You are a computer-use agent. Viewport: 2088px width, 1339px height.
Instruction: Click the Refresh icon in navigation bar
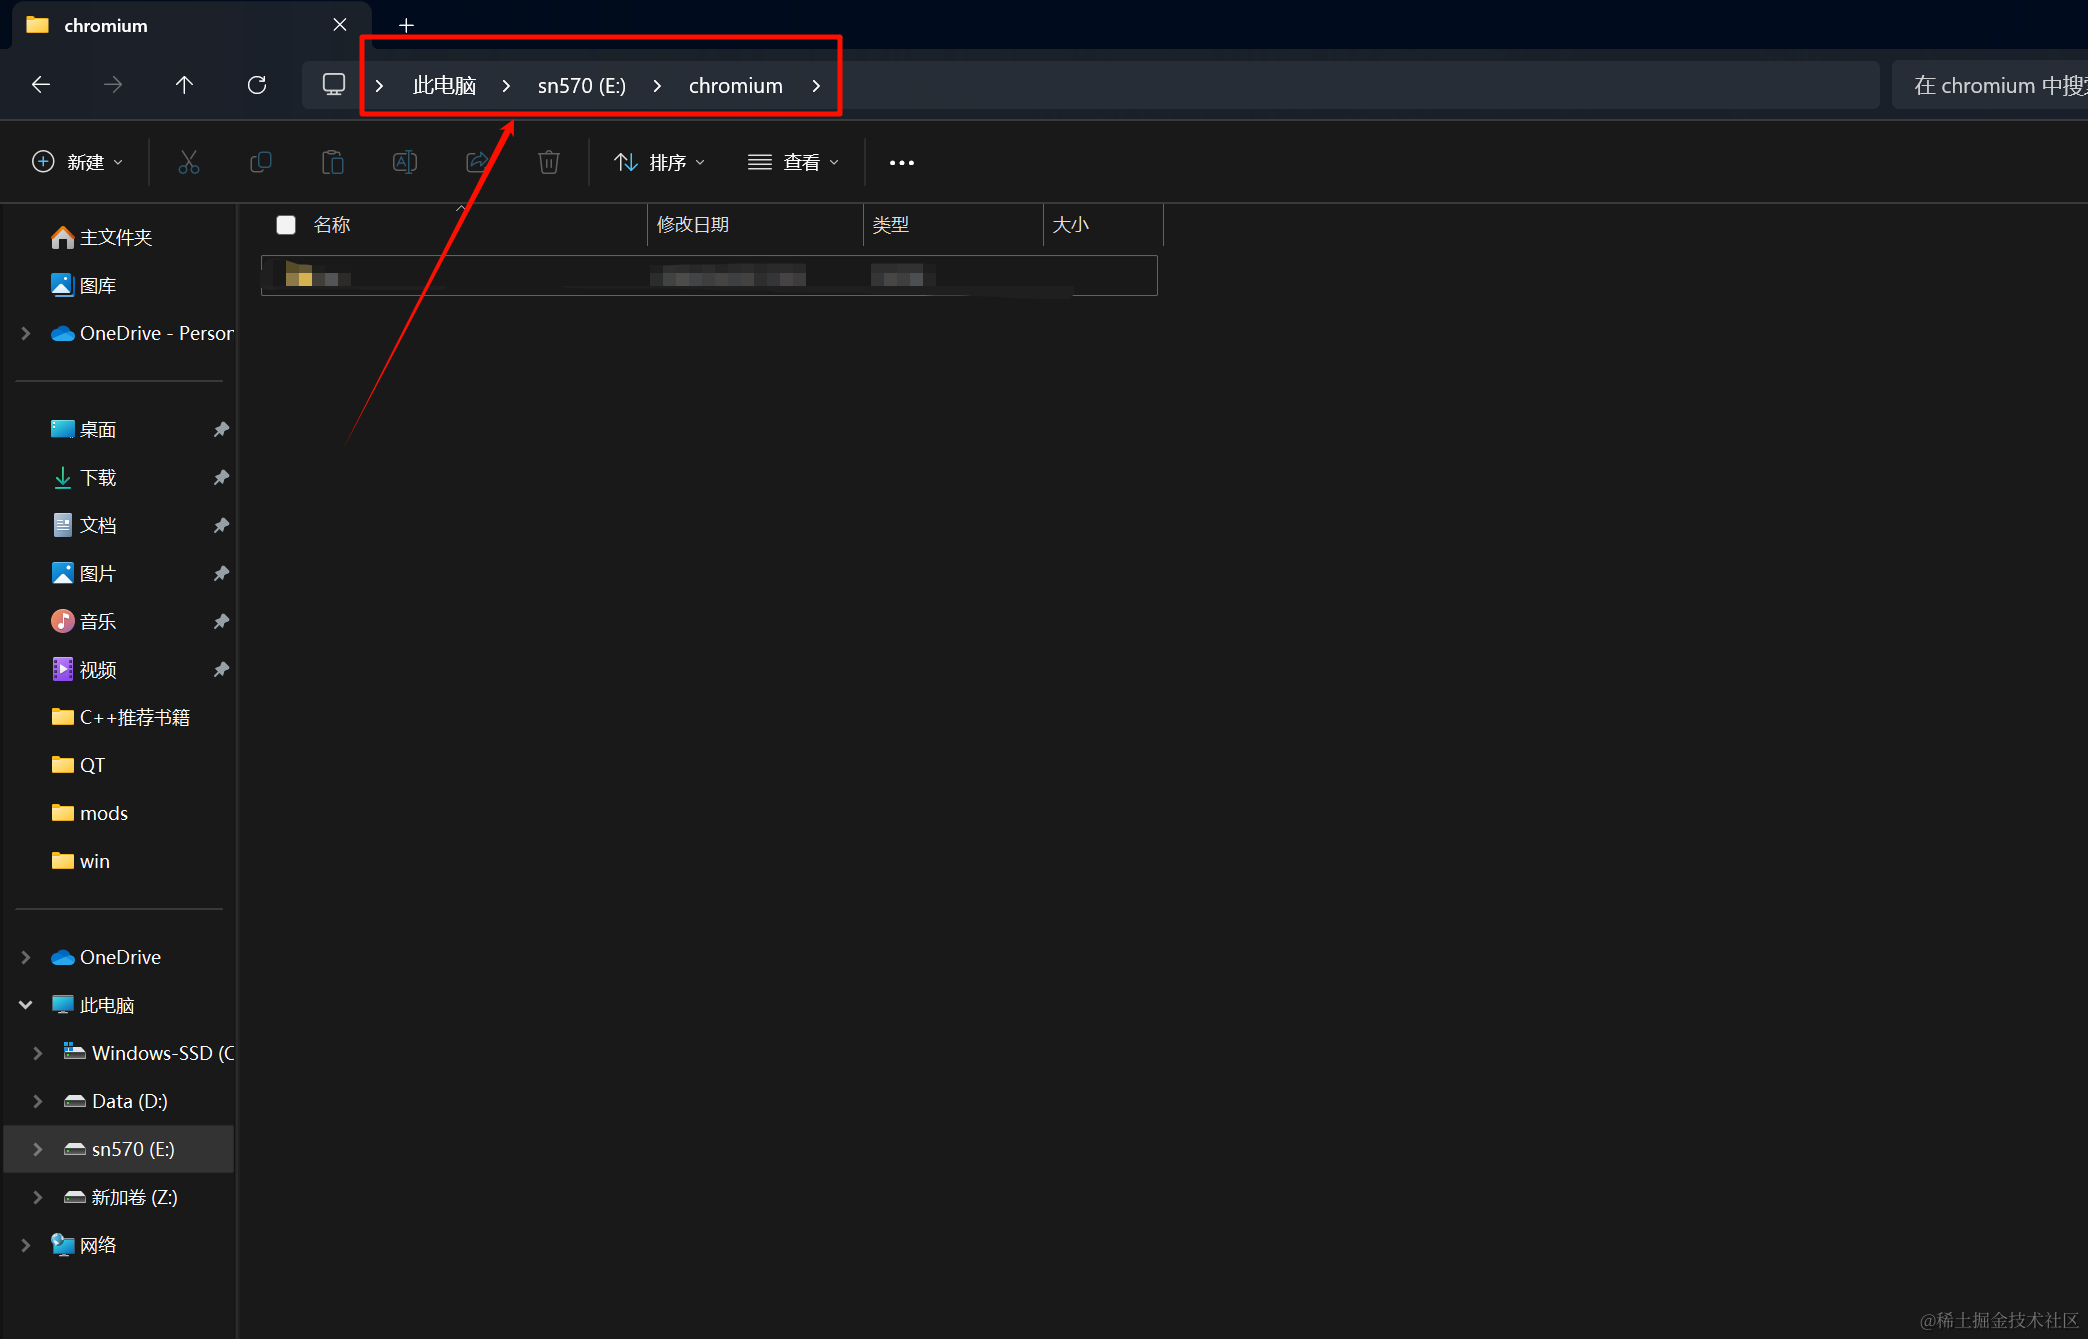pyautogui.click(x=257, y=85)
